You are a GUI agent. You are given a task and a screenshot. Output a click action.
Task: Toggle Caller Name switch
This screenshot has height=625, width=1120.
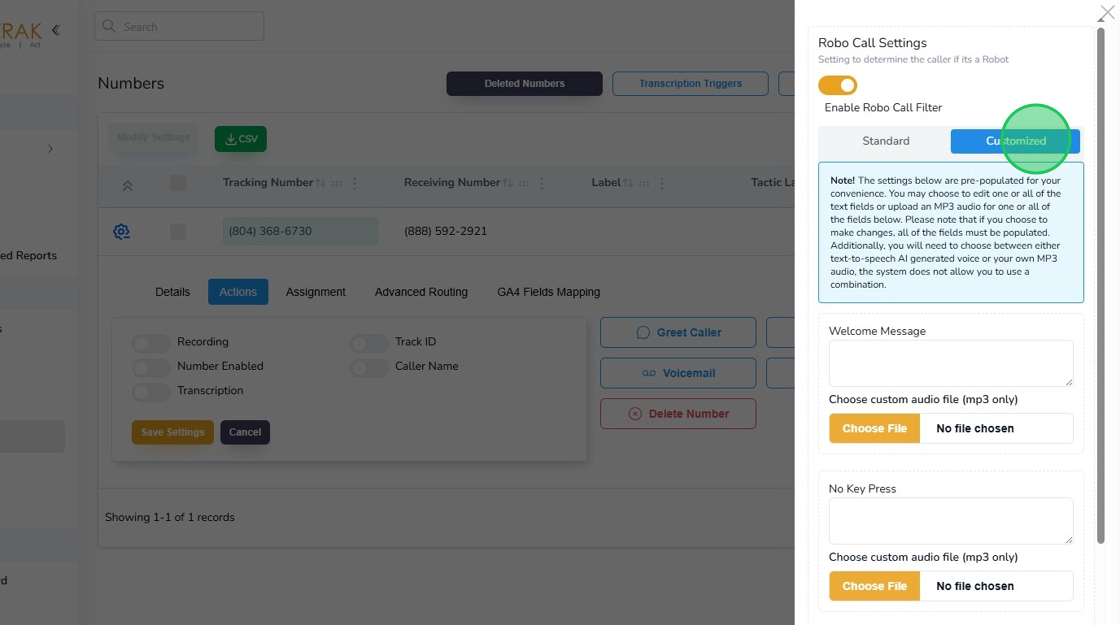tap(369, 367)
